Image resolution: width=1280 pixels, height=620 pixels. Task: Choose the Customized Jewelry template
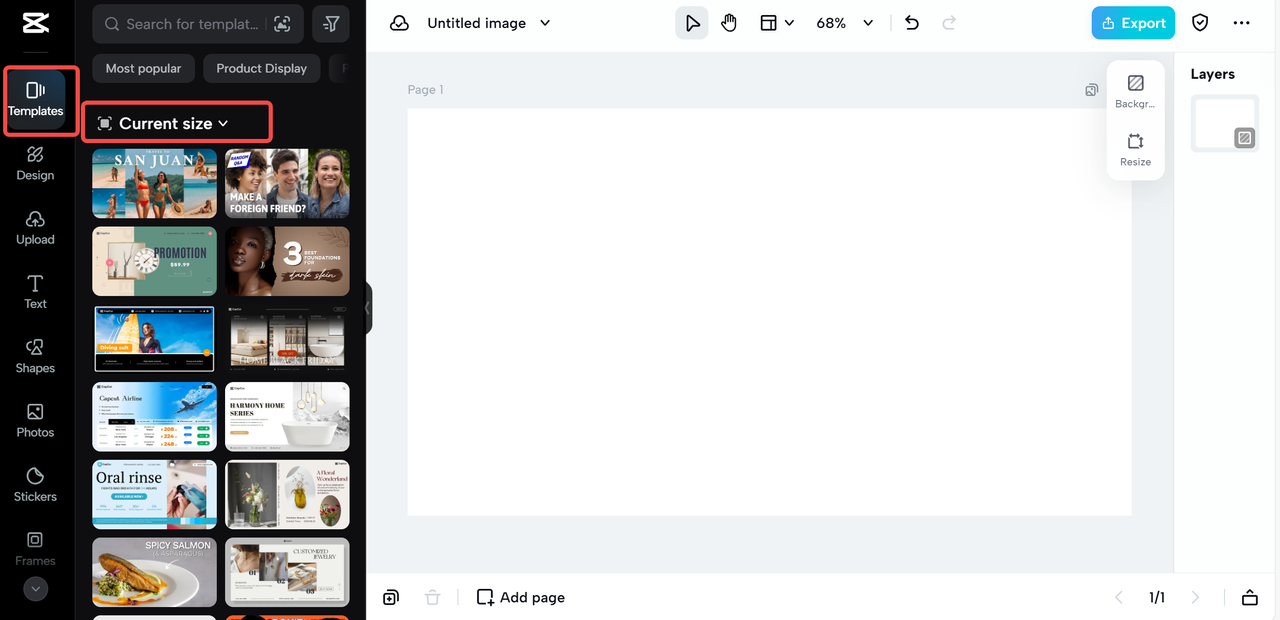click(287, 572)
